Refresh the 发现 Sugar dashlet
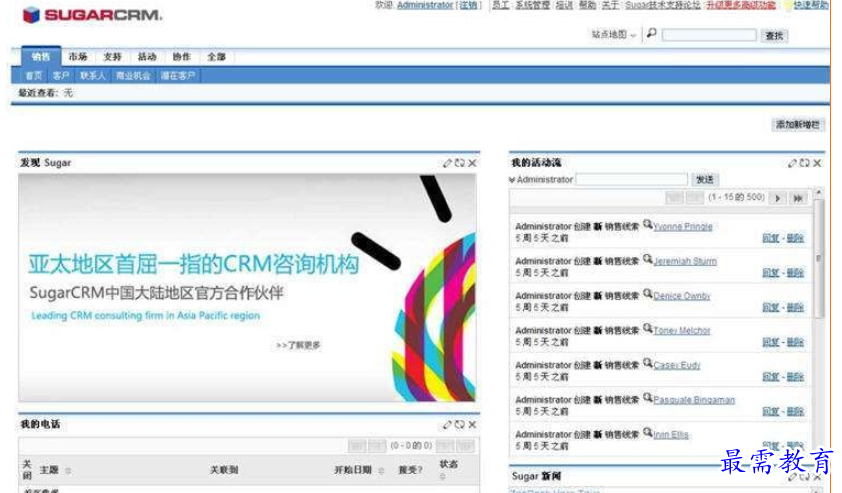The image size is (842, 493). click(x=460, y=163)
